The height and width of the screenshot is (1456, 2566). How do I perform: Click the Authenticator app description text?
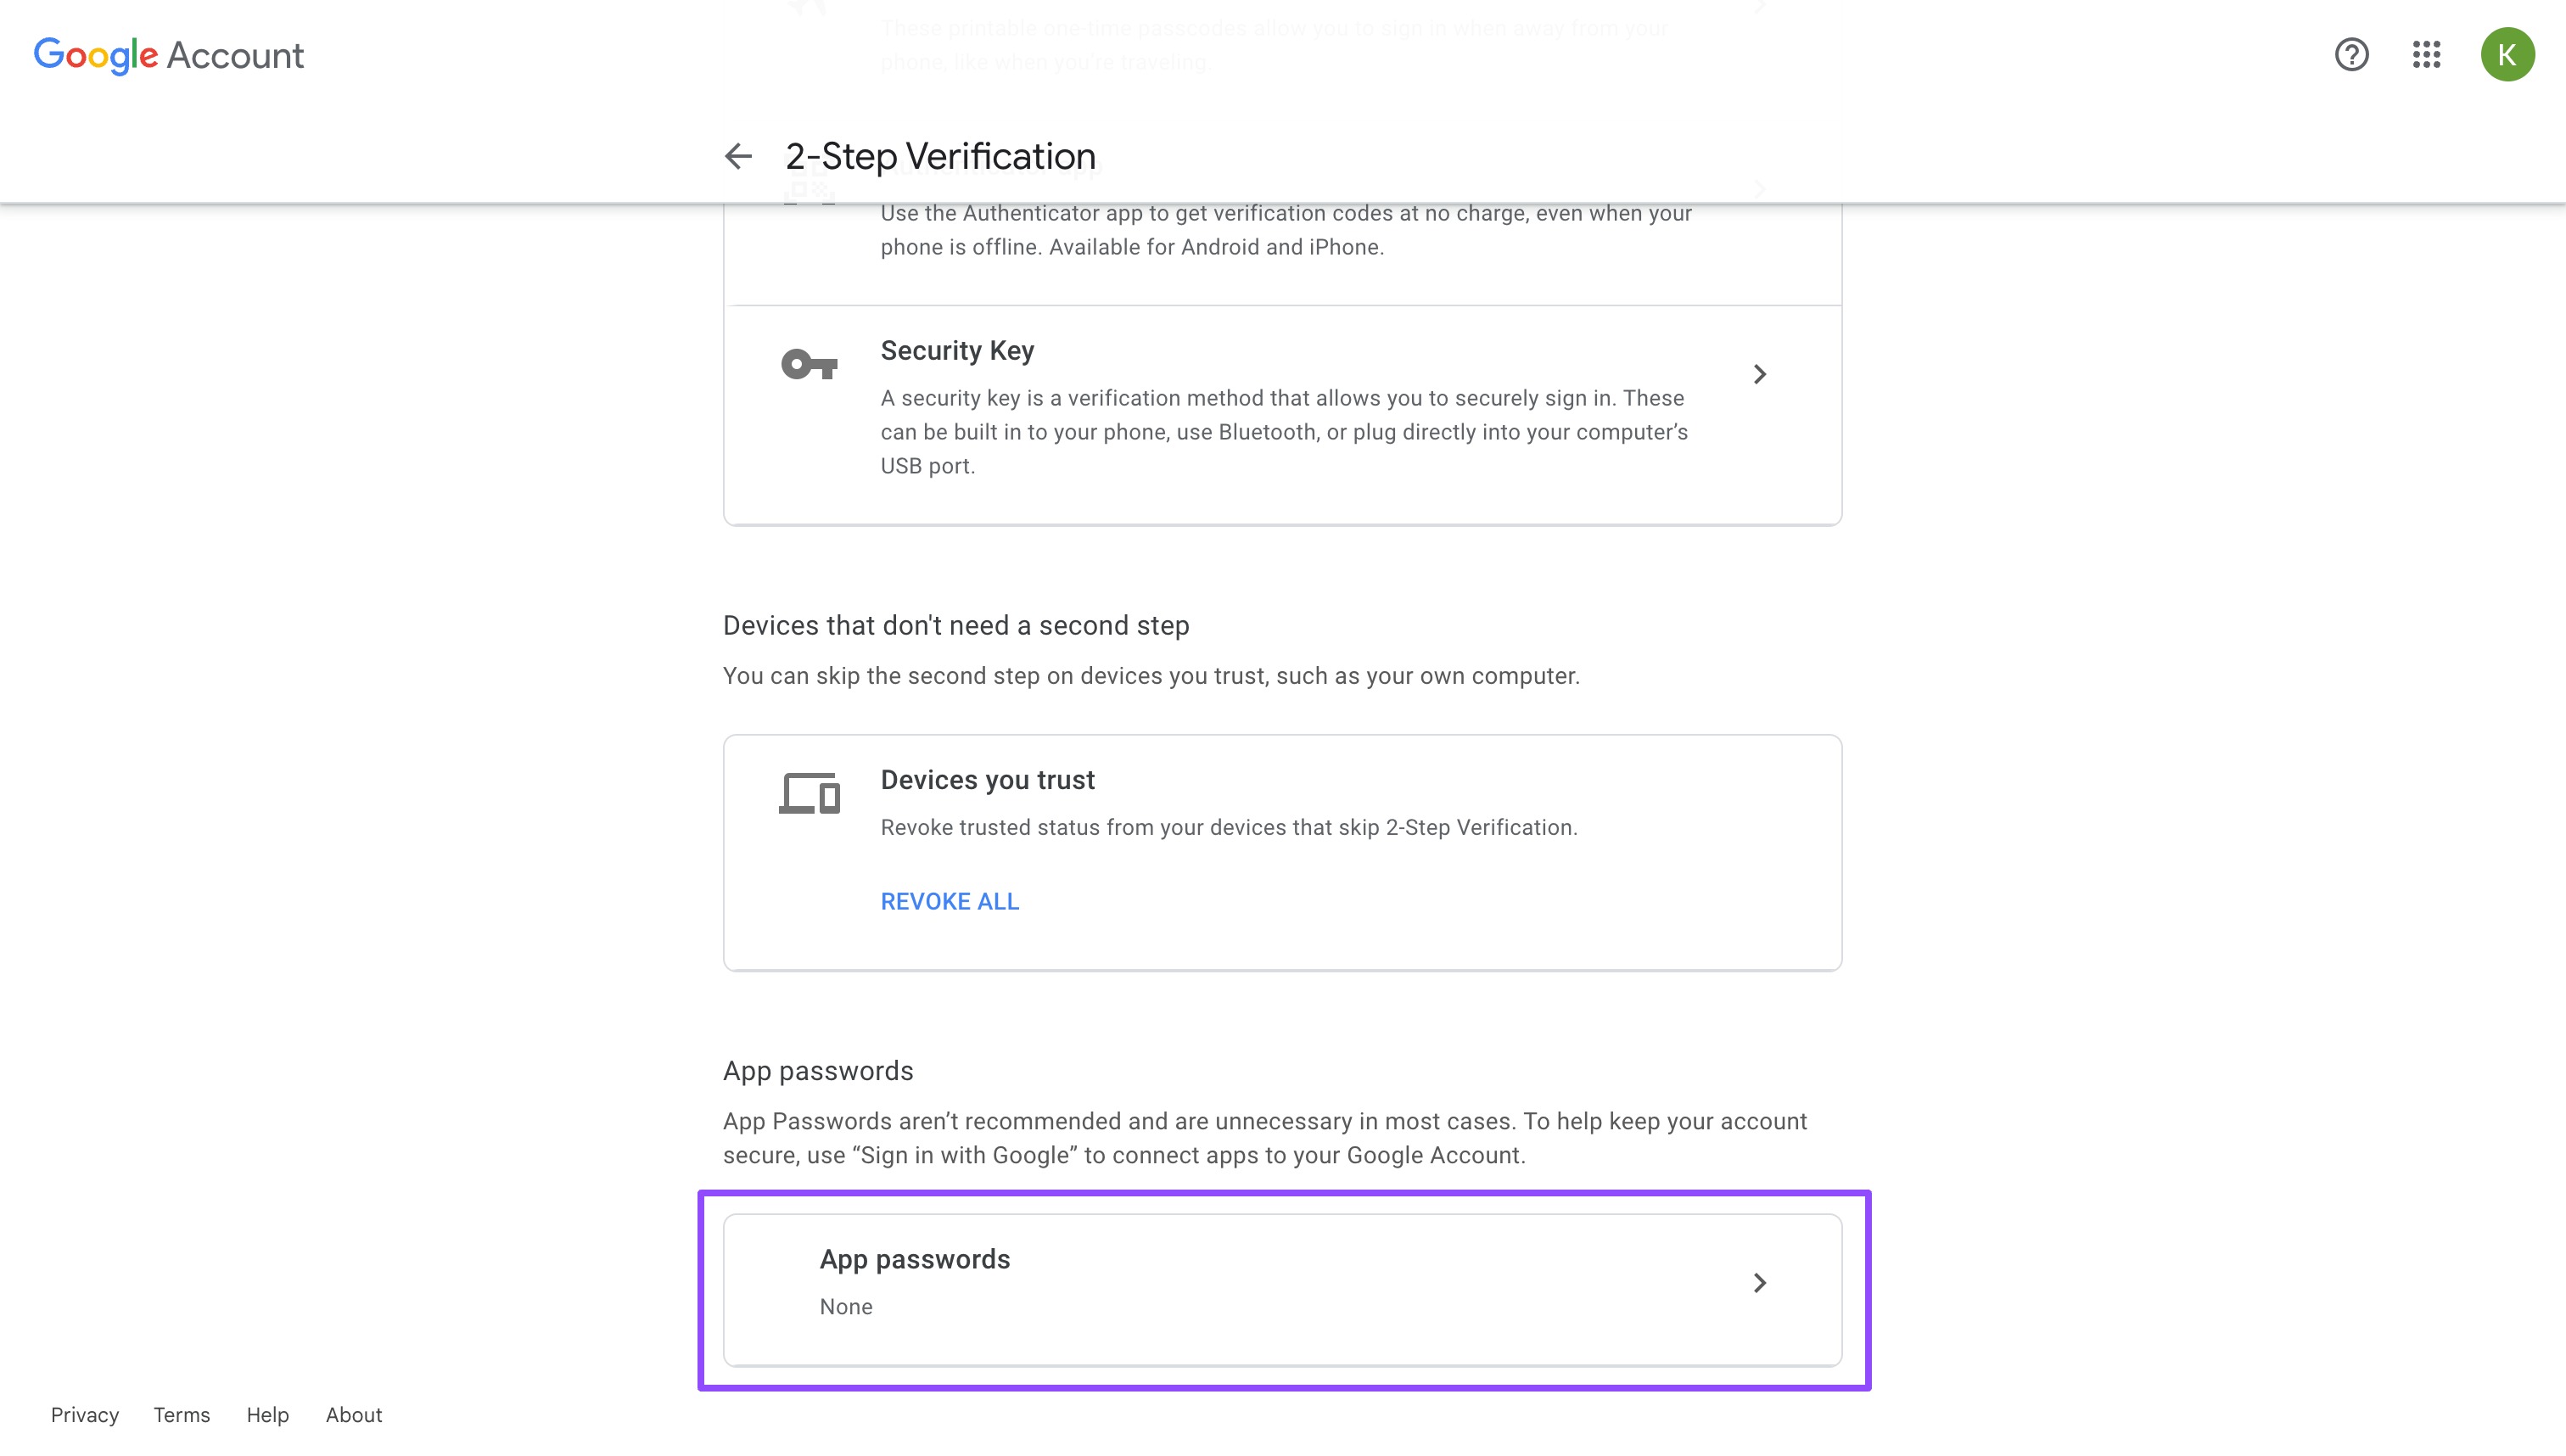(1286, 230)
